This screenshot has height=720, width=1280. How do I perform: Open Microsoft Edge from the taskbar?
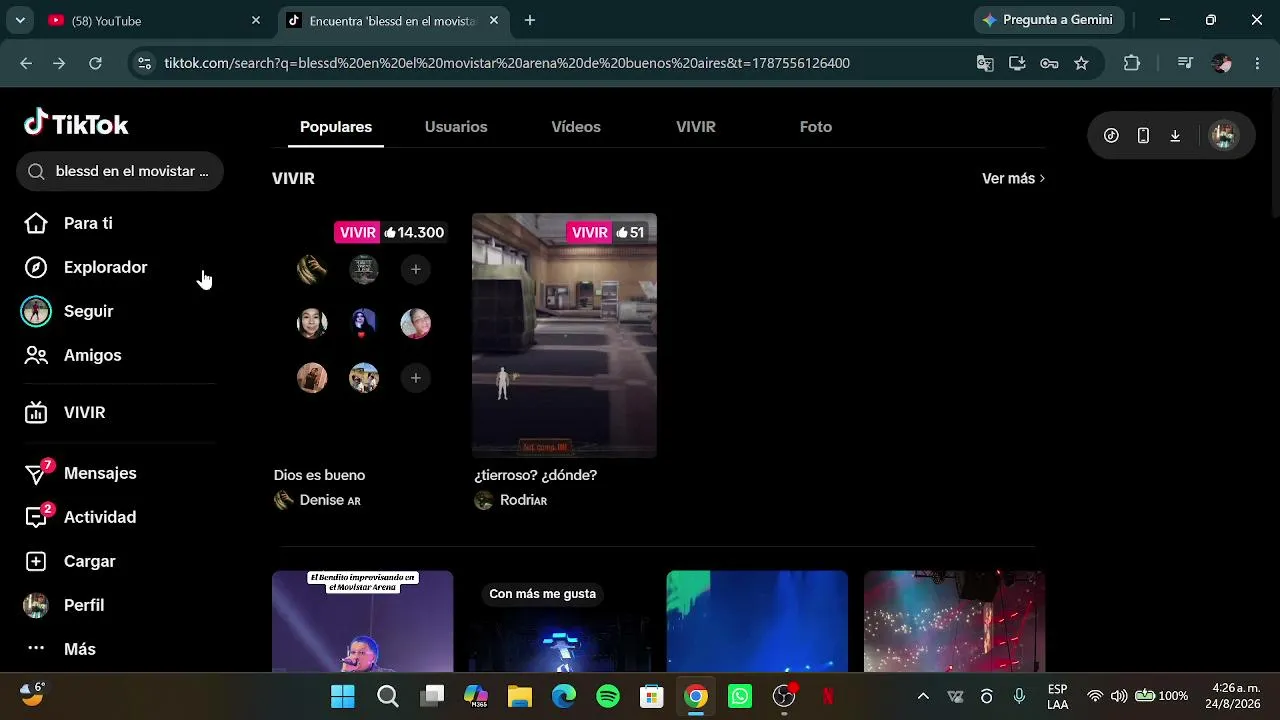[564, 696]
